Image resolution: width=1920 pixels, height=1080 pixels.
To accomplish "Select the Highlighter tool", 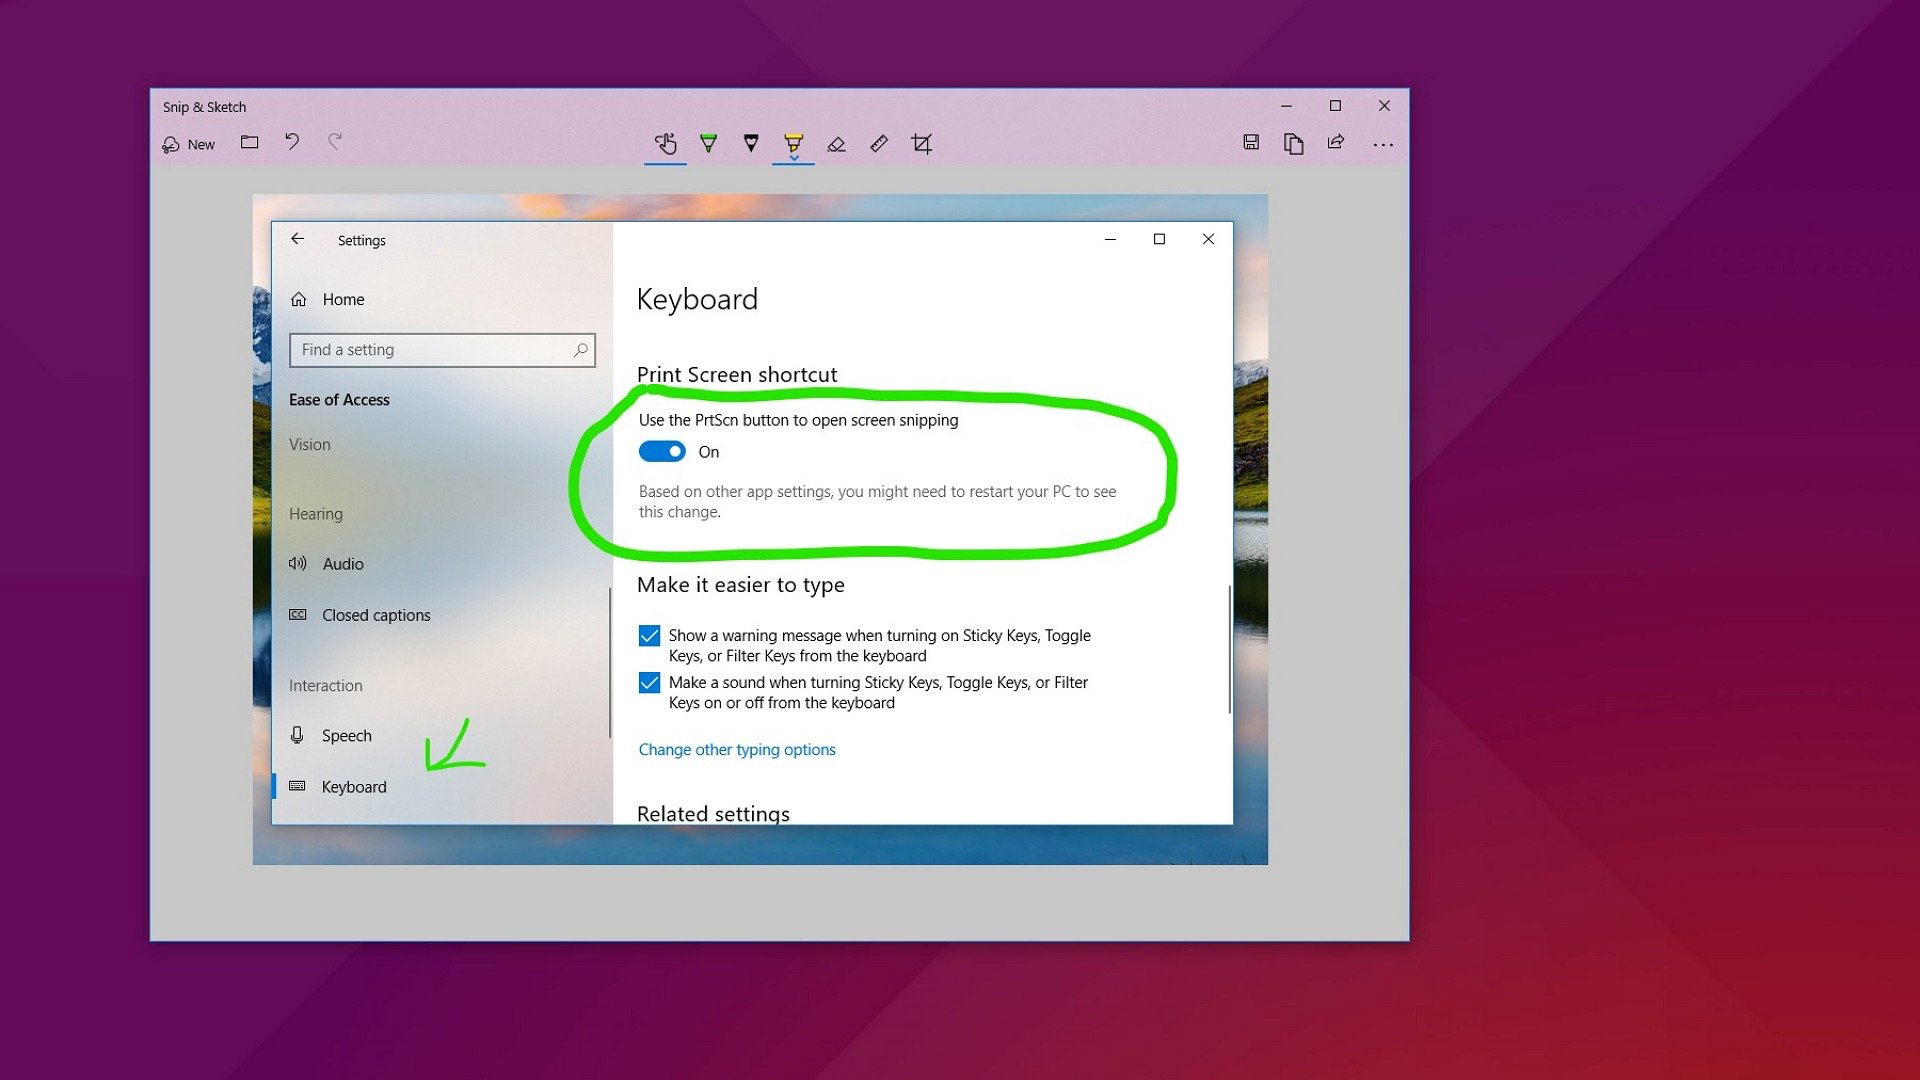I will [x=791, y=142].
